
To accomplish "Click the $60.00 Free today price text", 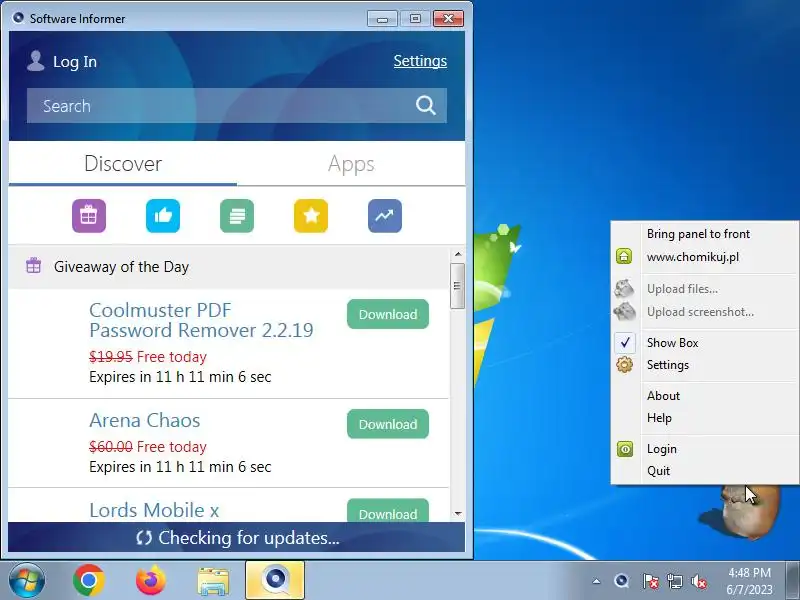I will point(148,446).
